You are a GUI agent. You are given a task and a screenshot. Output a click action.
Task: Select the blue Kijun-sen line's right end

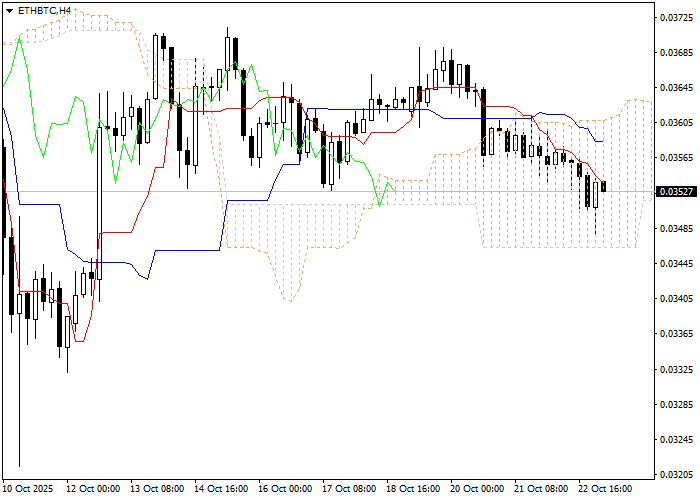point(601,140)
